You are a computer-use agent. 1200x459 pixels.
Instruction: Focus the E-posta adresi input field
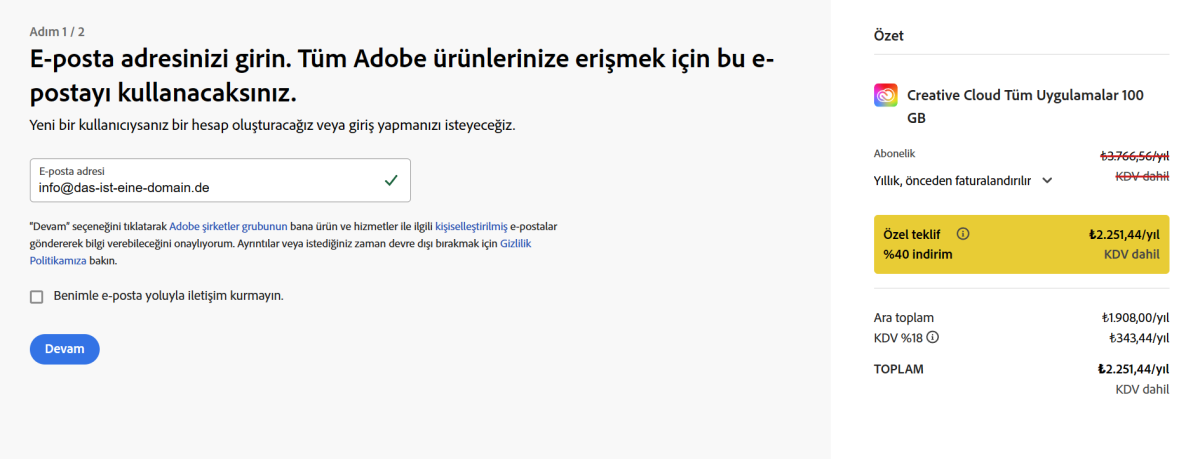coord(220,180)
